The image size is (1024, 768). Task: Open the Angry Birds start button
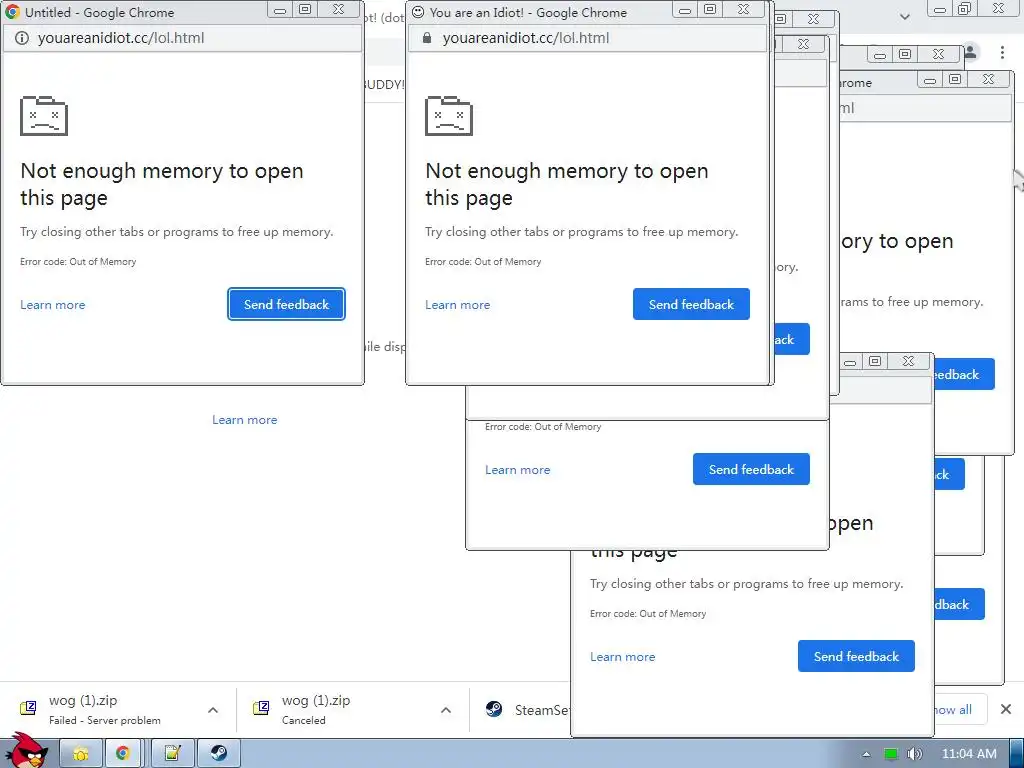(x=25, y=751)
